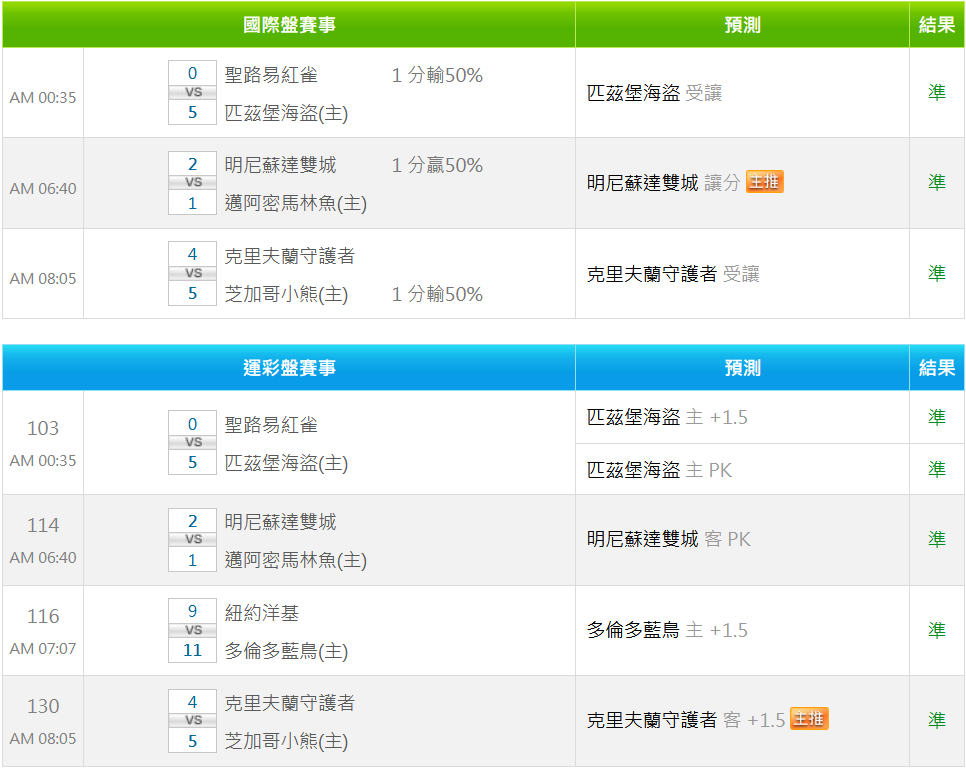Click game number 116
966x770 pixels.
coord(43,616)
